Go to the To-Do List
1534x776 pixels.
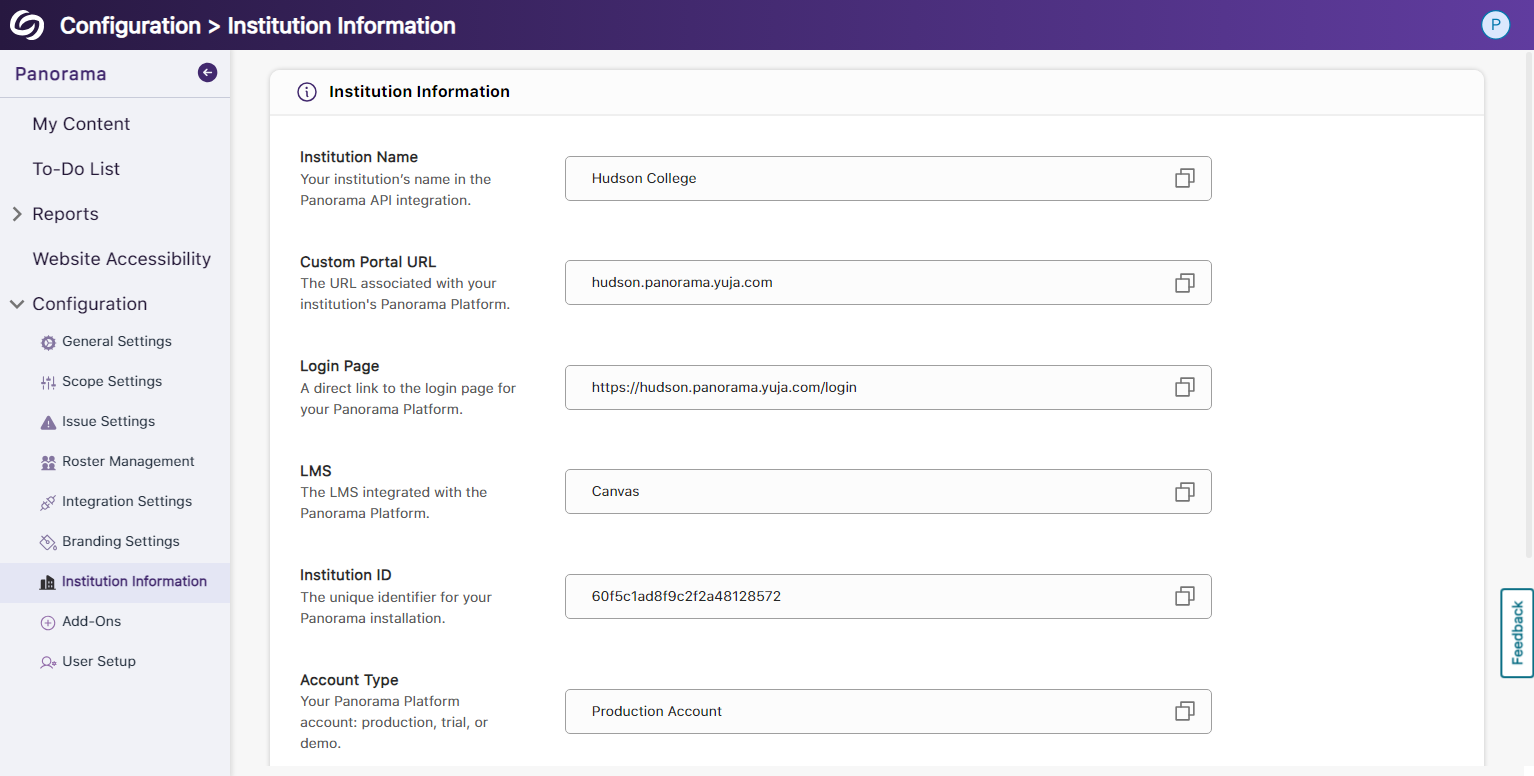[76, 169]
